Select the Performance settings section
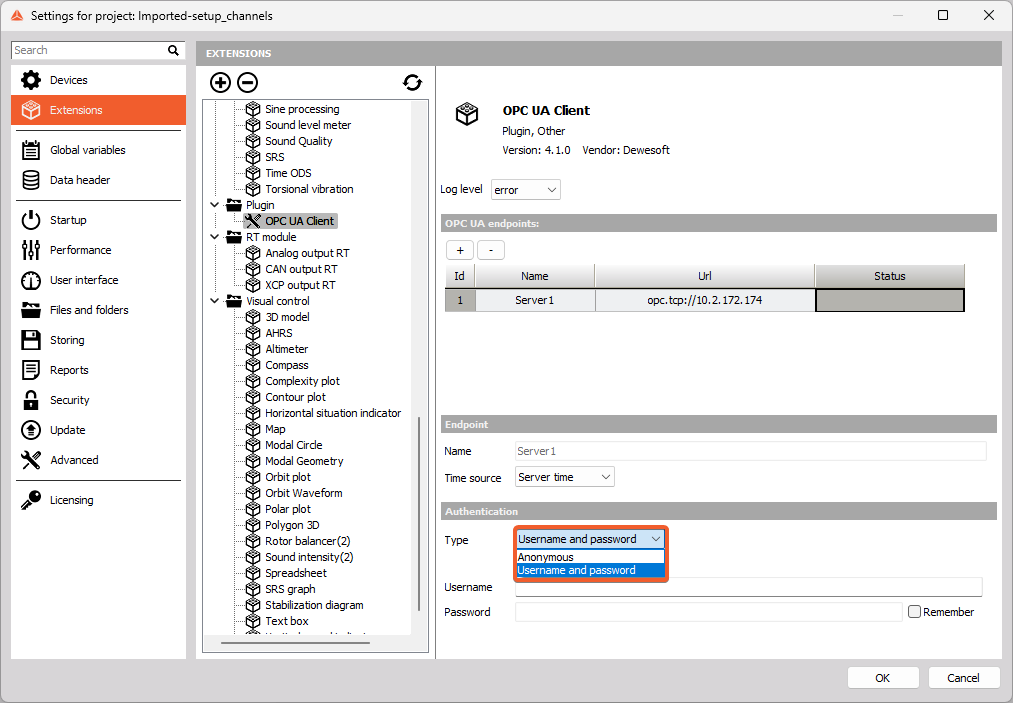 coord(98,250)
